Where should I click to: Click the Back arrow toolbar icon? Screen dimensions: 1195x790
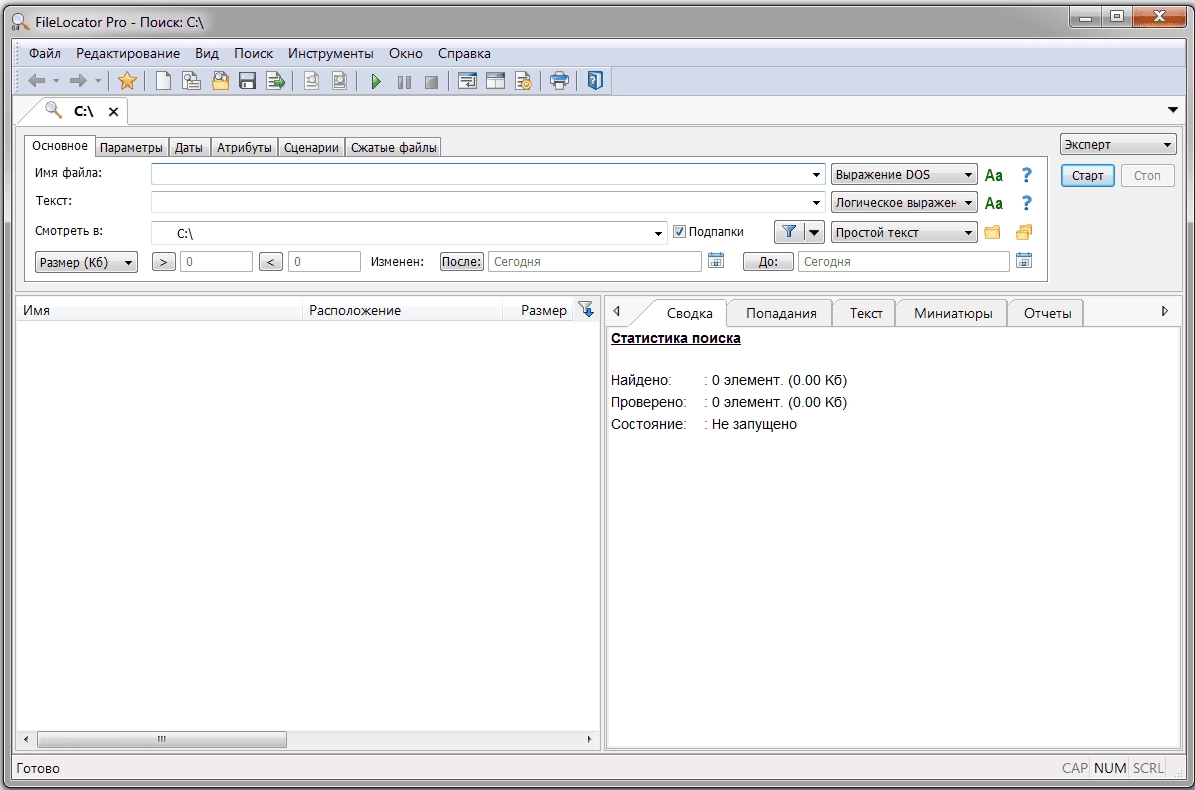37,81
